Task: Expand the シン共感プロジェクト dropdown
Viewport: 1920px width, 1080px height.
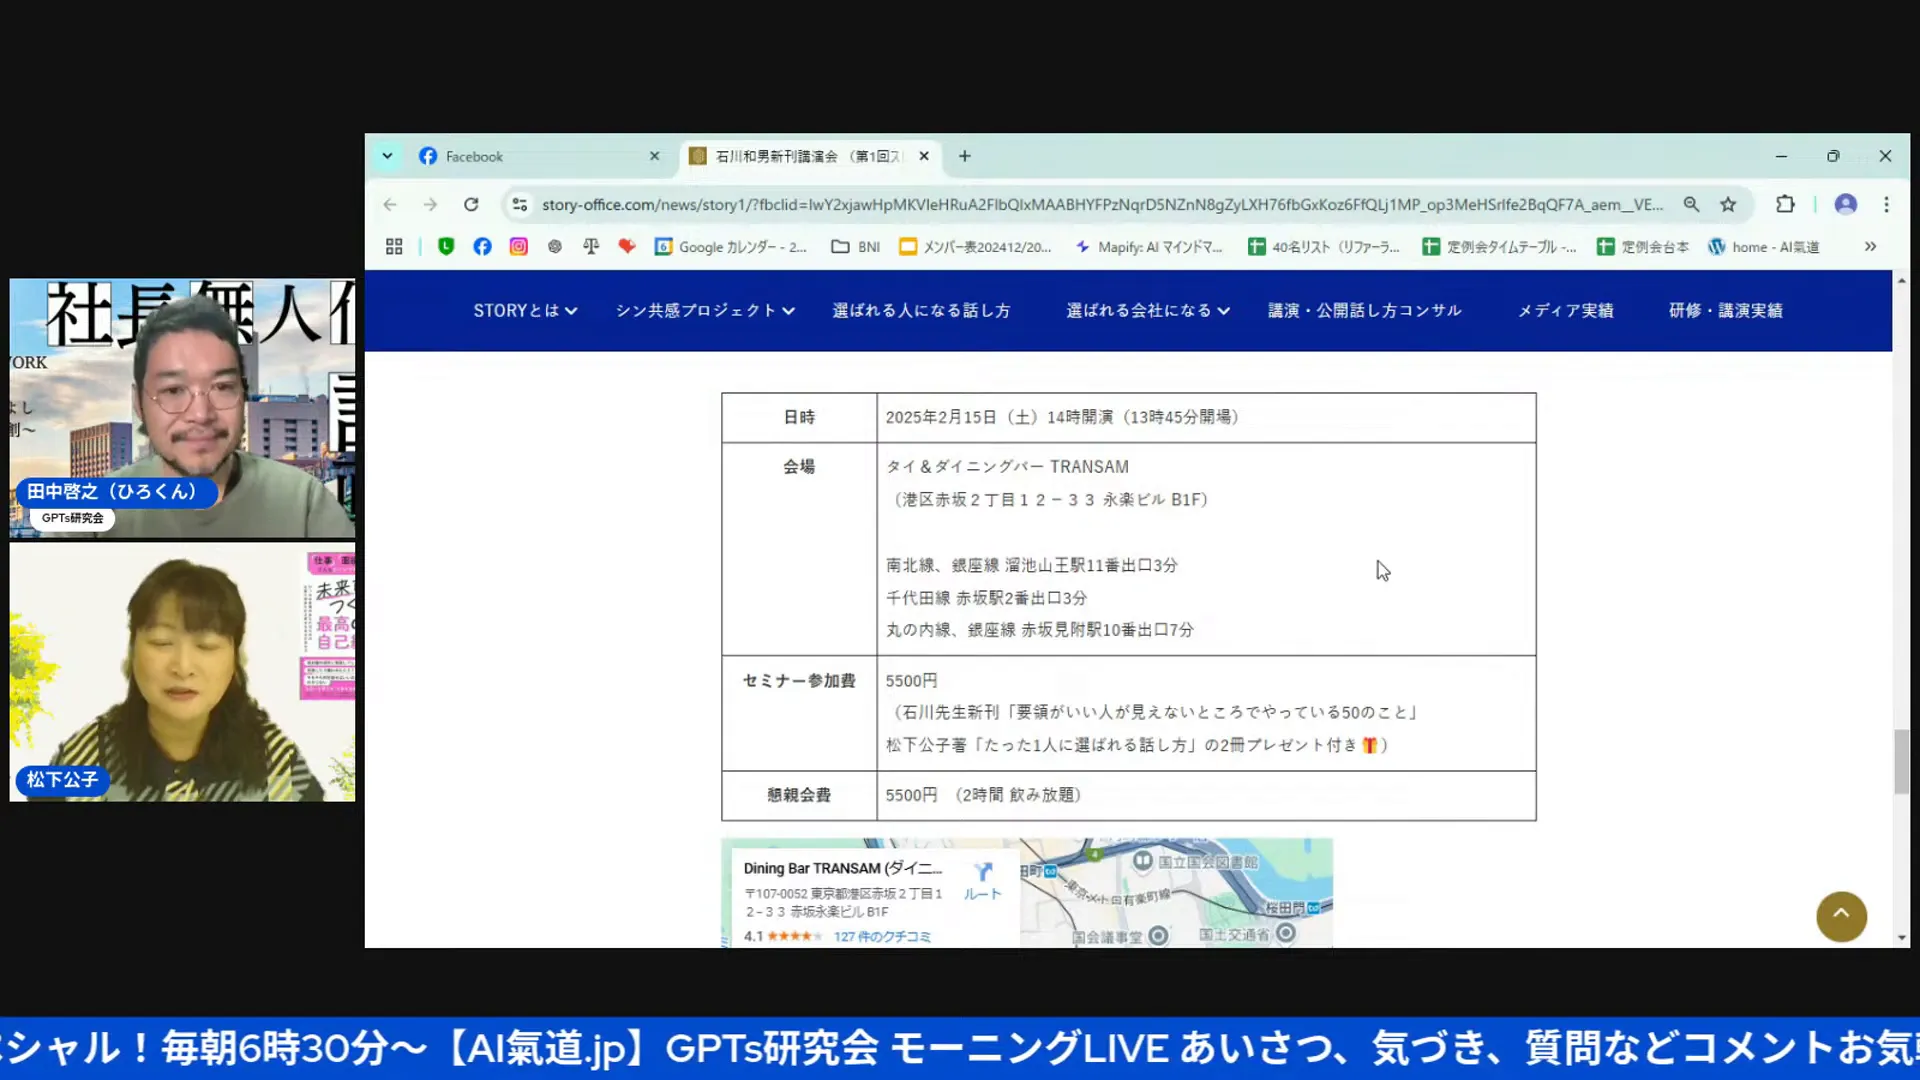Action: 705,311
